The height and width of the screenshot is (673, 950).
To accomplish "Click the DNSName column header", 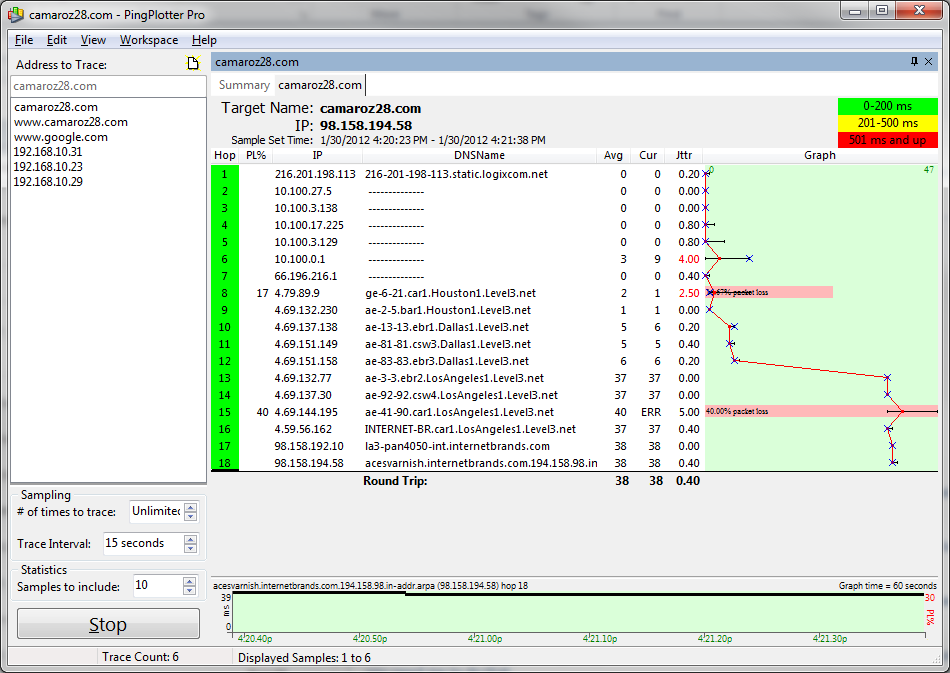I will [x=479, y=155].
